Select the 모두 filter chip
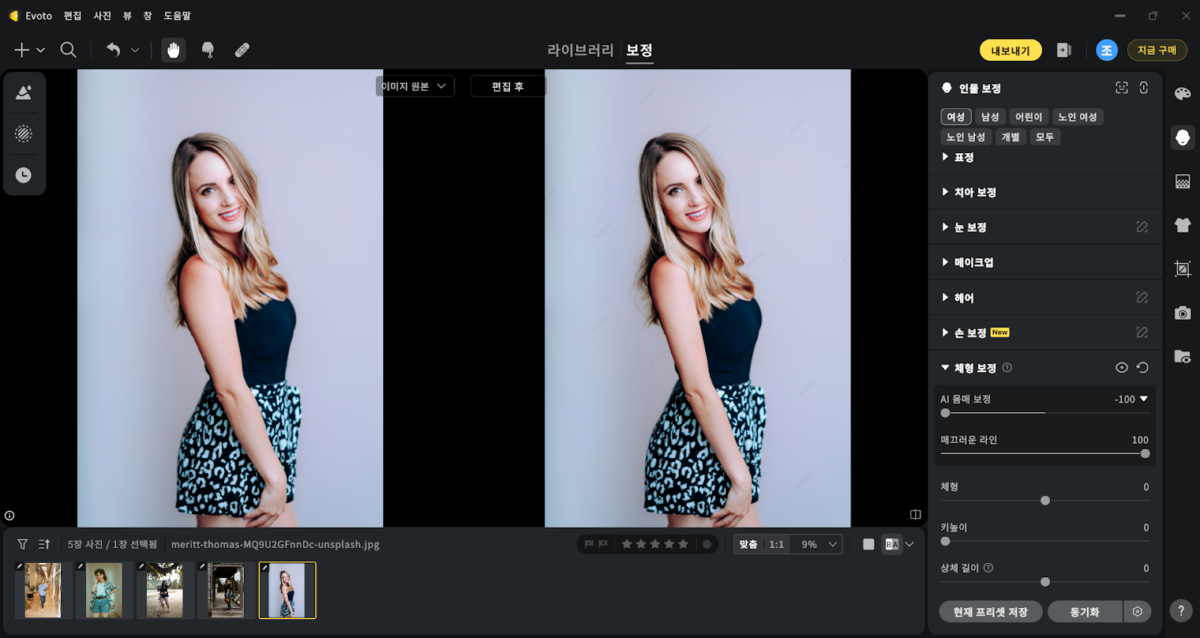Viewport: 1200px width, 638px height. click(x=1045, y=137)
